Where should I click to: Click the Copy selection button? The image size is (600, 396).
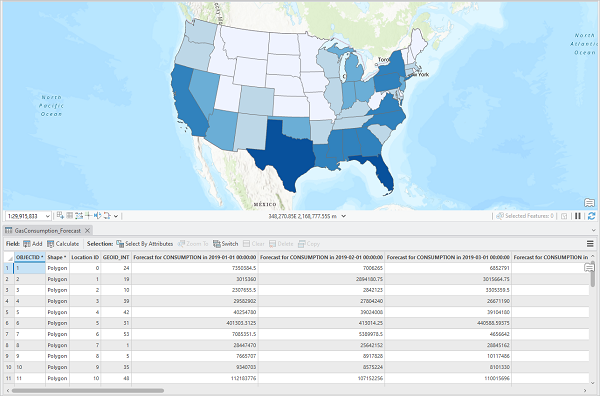point(309,244)
